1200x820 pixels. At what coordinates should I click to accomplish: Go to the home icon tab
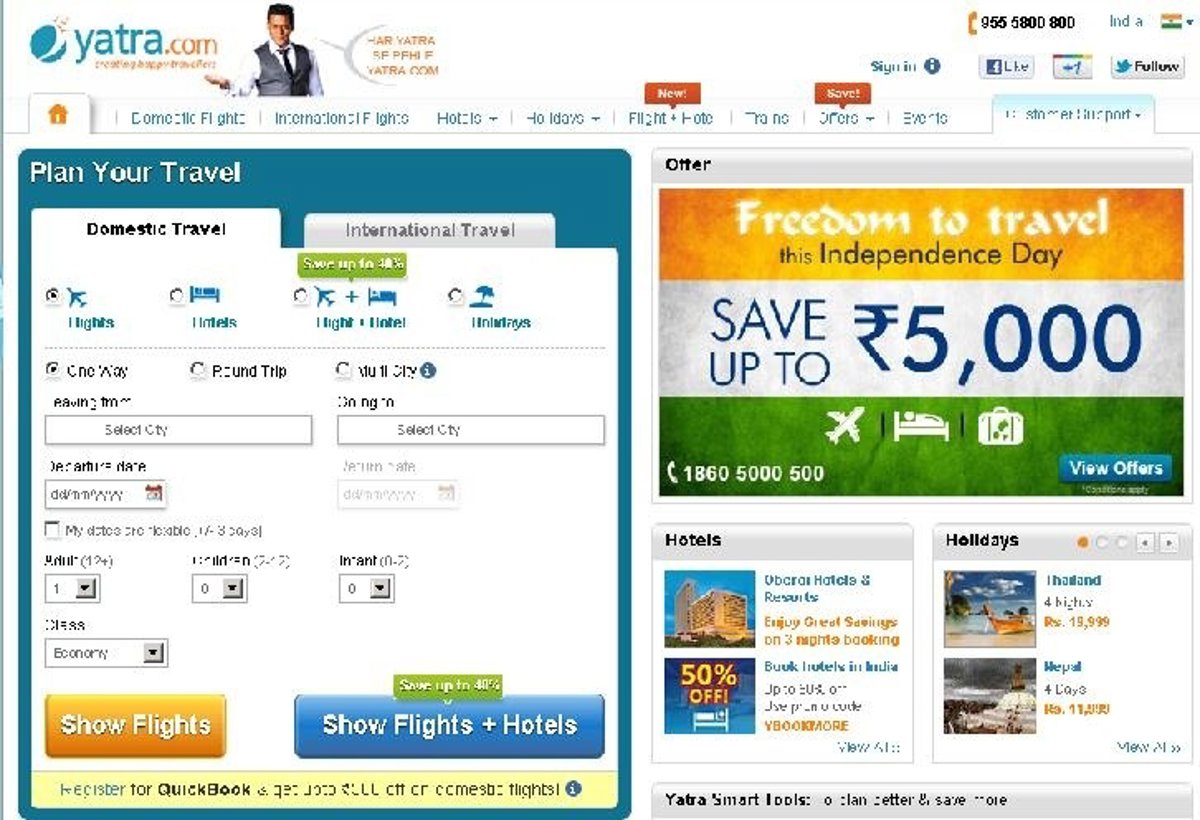pos(58,114)
